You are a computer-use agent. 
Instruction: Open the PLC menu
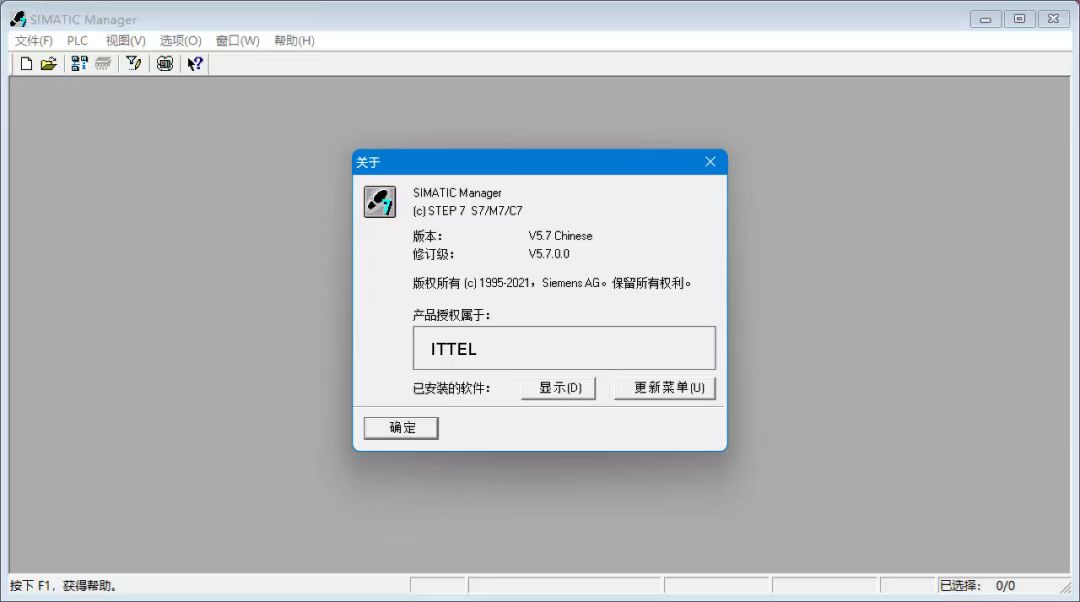coord(77,41)
